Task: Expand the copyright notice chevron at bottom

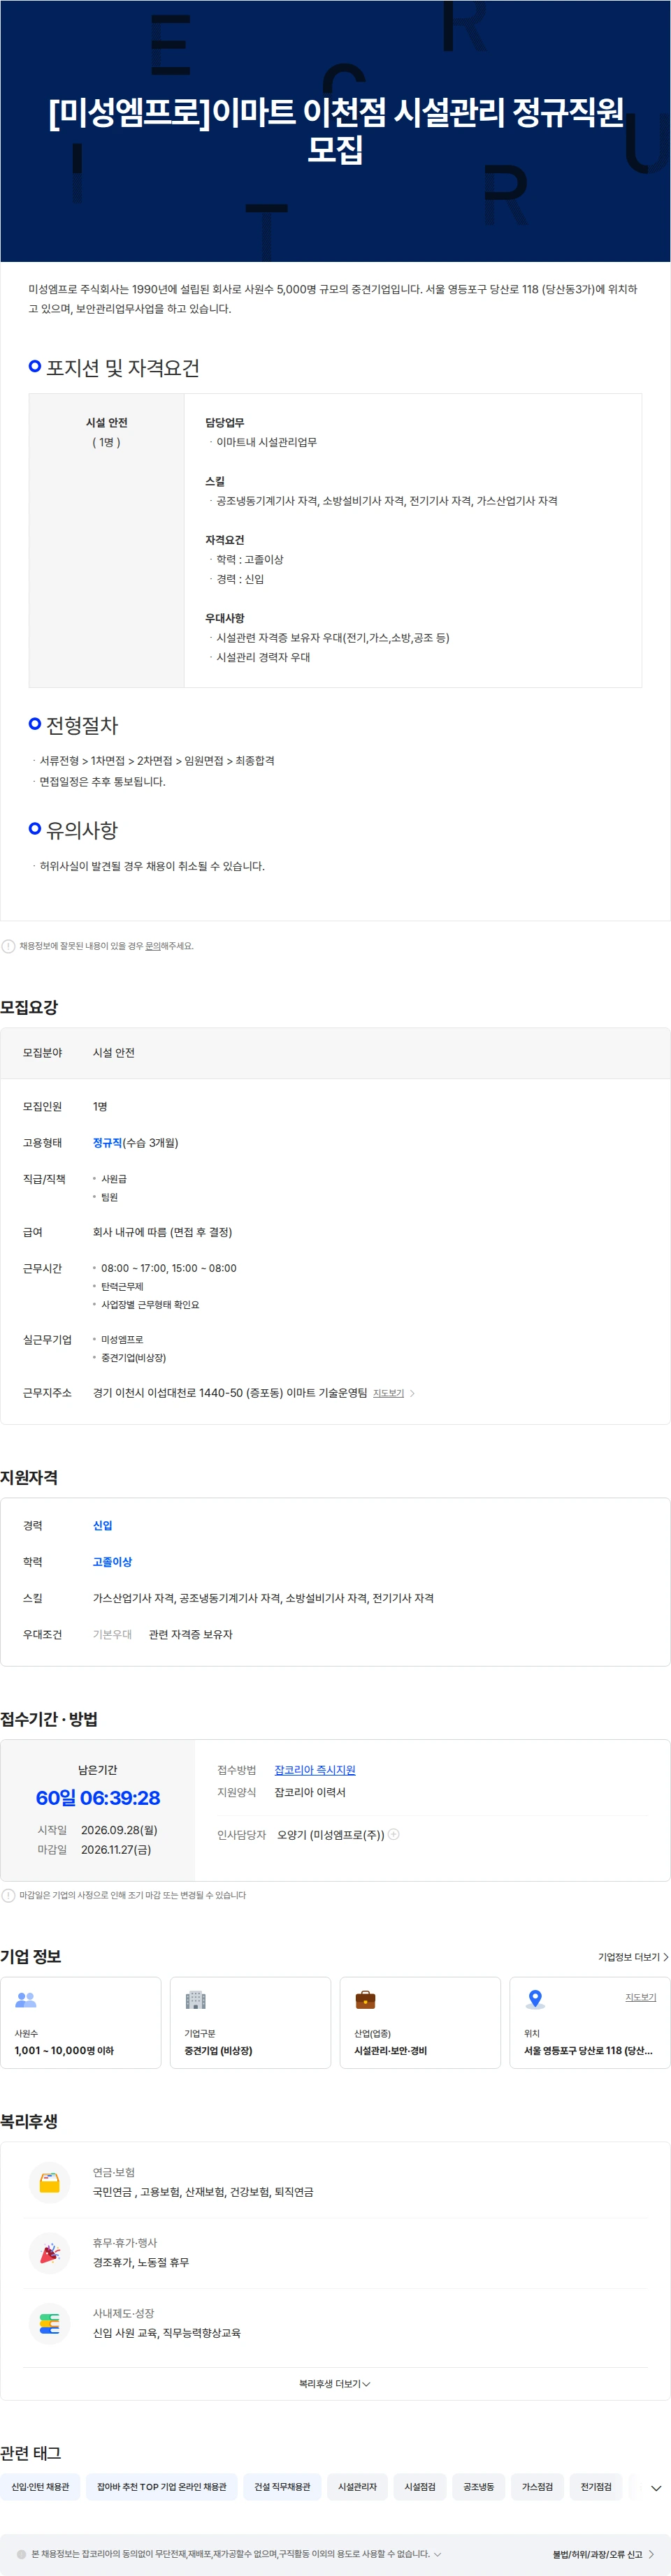Action: tap(437, 2554)
